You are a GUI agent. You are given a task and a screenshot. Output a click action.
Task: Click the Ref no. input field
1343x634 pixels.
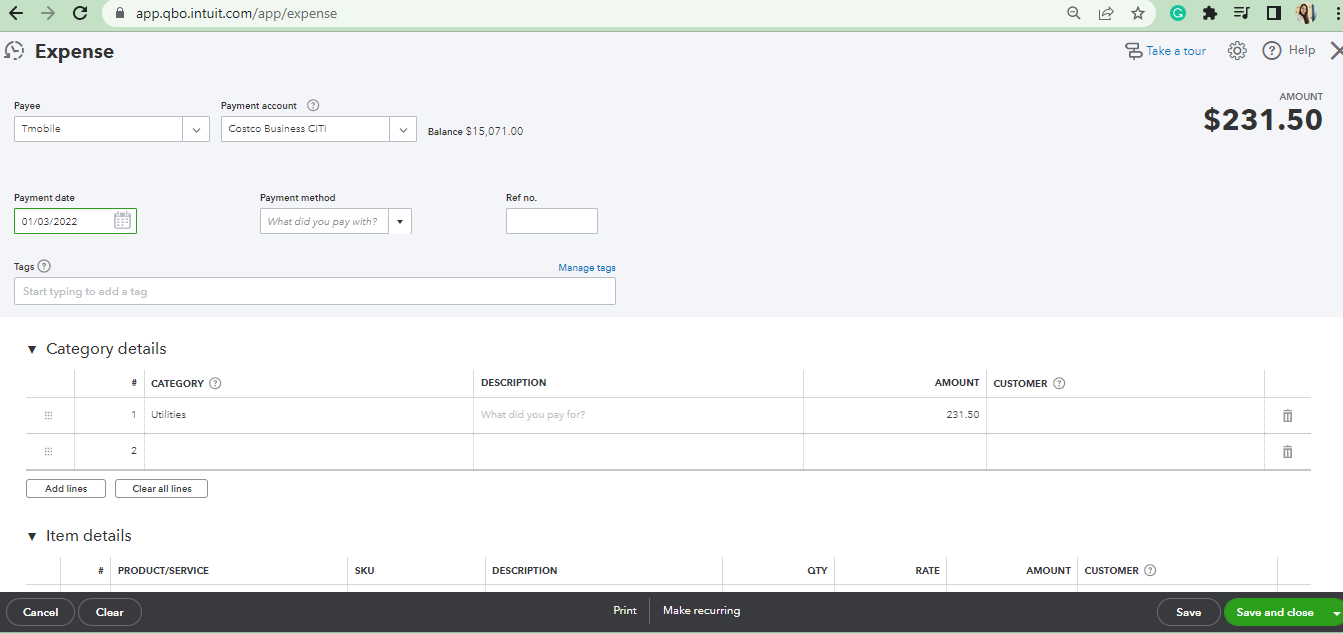coord(552,221)
